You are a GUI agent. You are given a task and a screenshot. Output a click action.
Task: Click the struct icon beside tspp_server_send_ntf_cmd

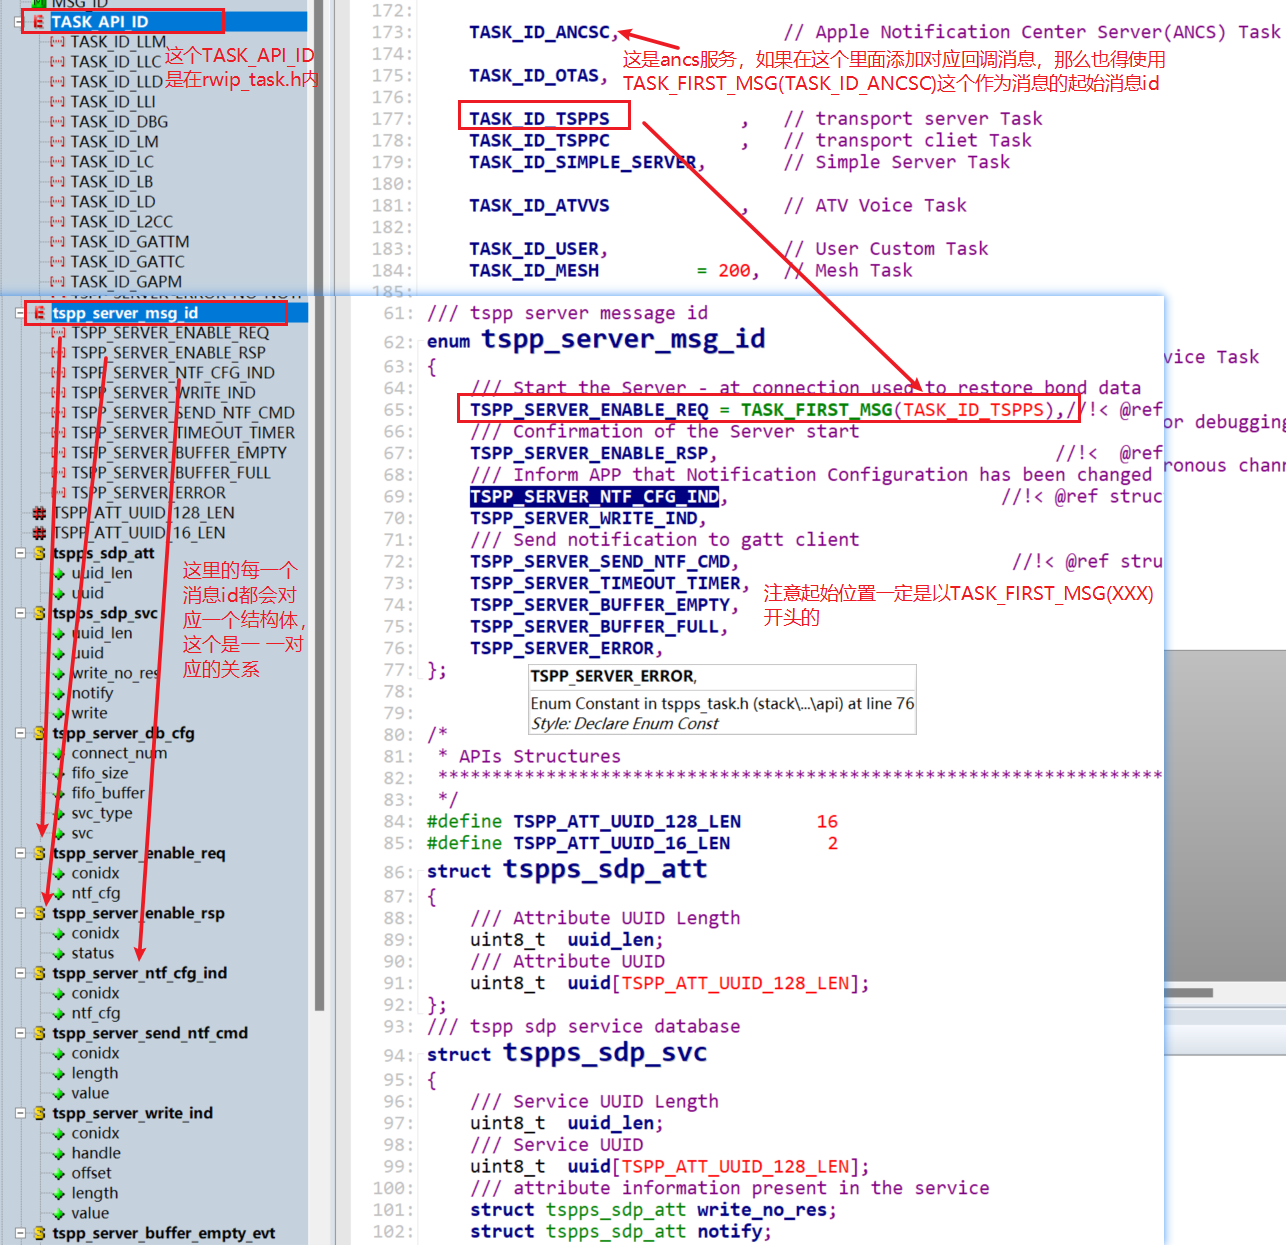pos(40,1033)
